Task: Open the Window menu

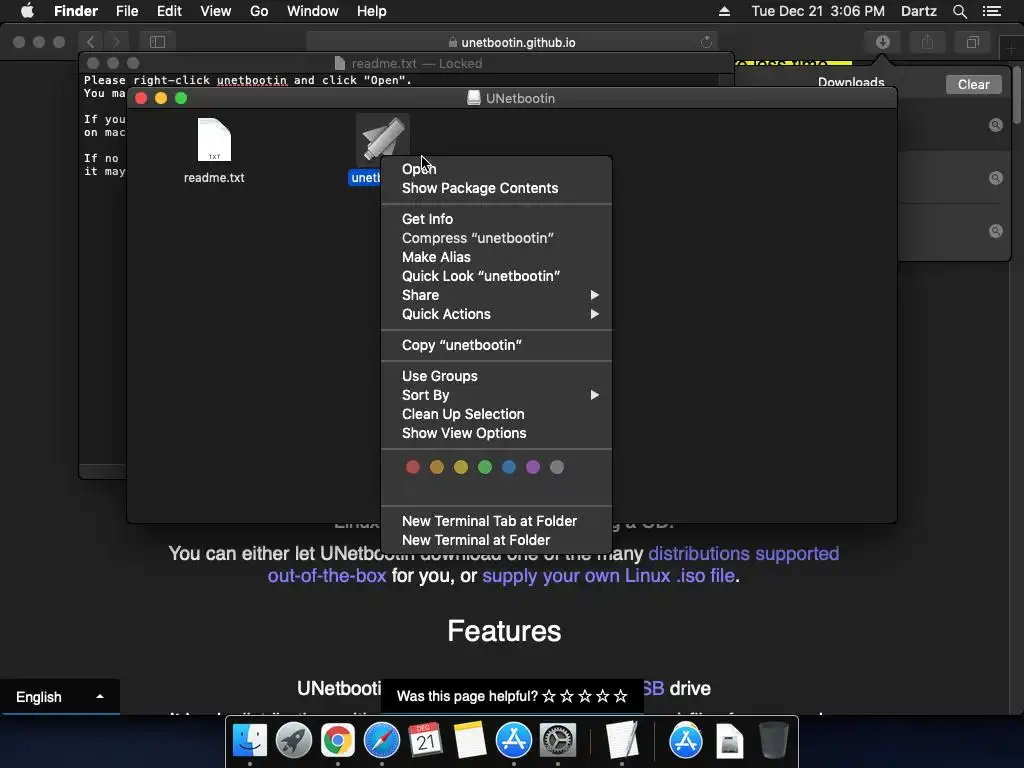Action: pos(312,11)
